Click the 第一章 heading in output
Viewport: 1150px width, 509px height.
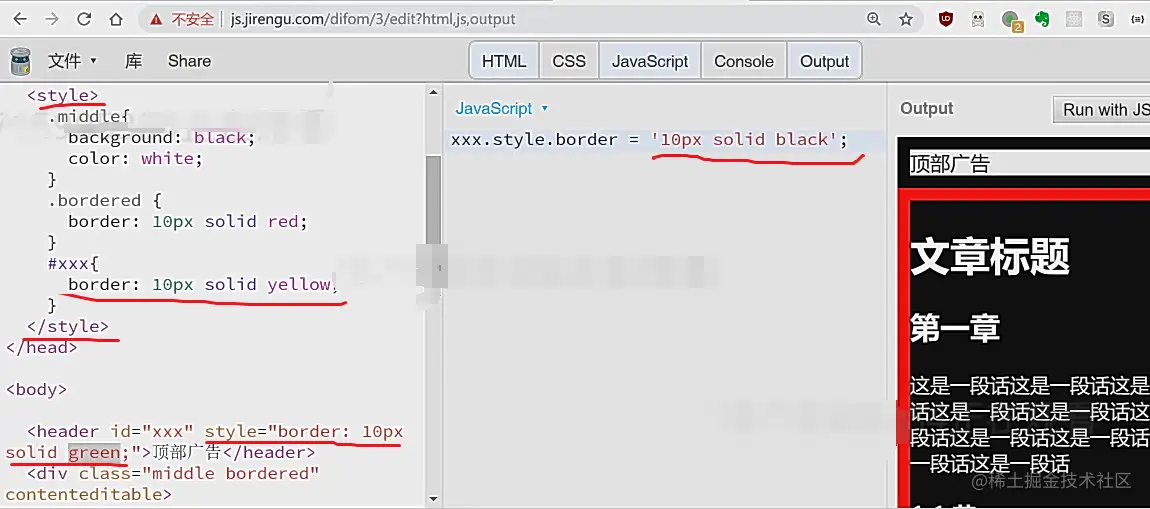955,329
